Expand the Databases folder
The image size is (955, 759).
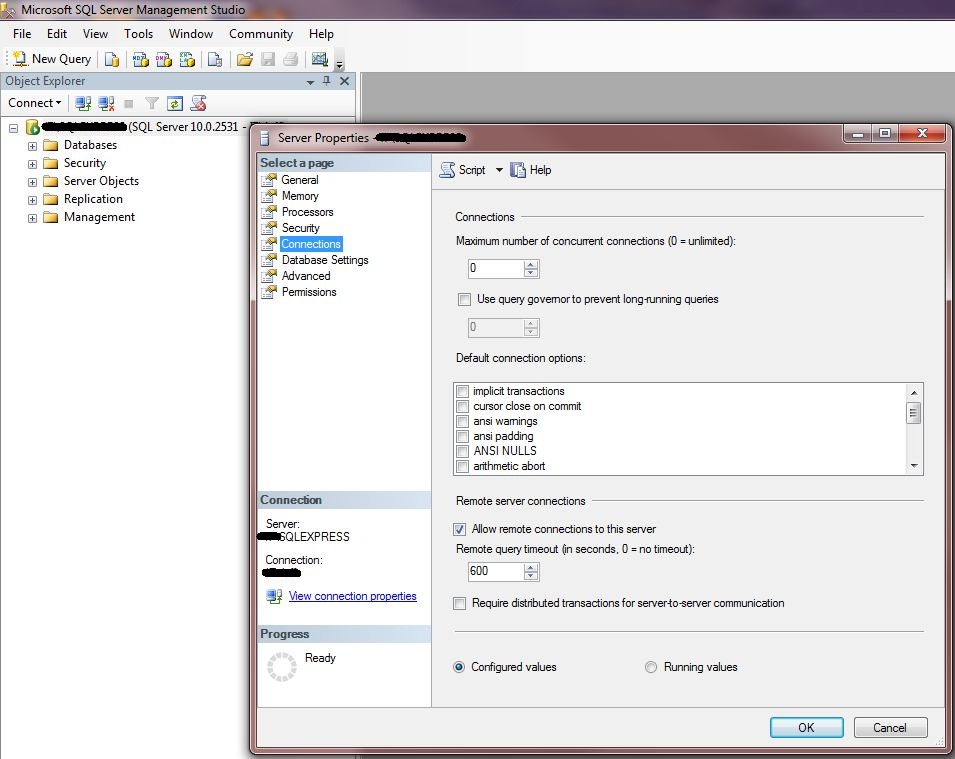(x=32, y=146)
